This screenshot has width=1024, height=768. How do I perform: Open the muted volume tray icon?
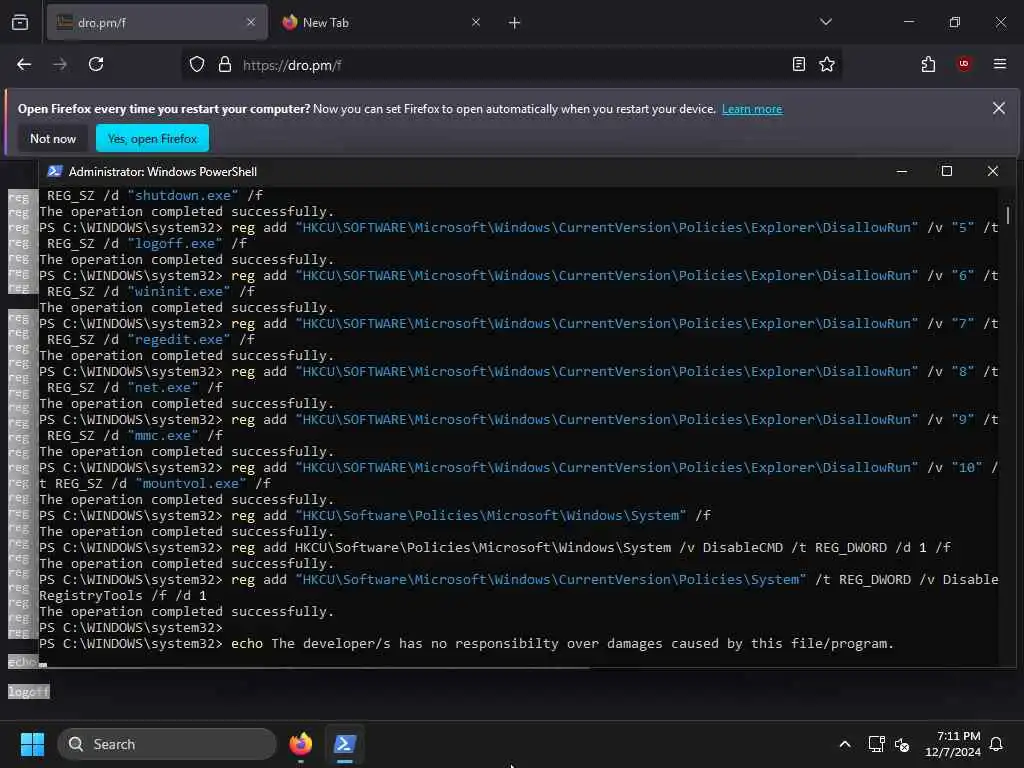pos(903,744)
